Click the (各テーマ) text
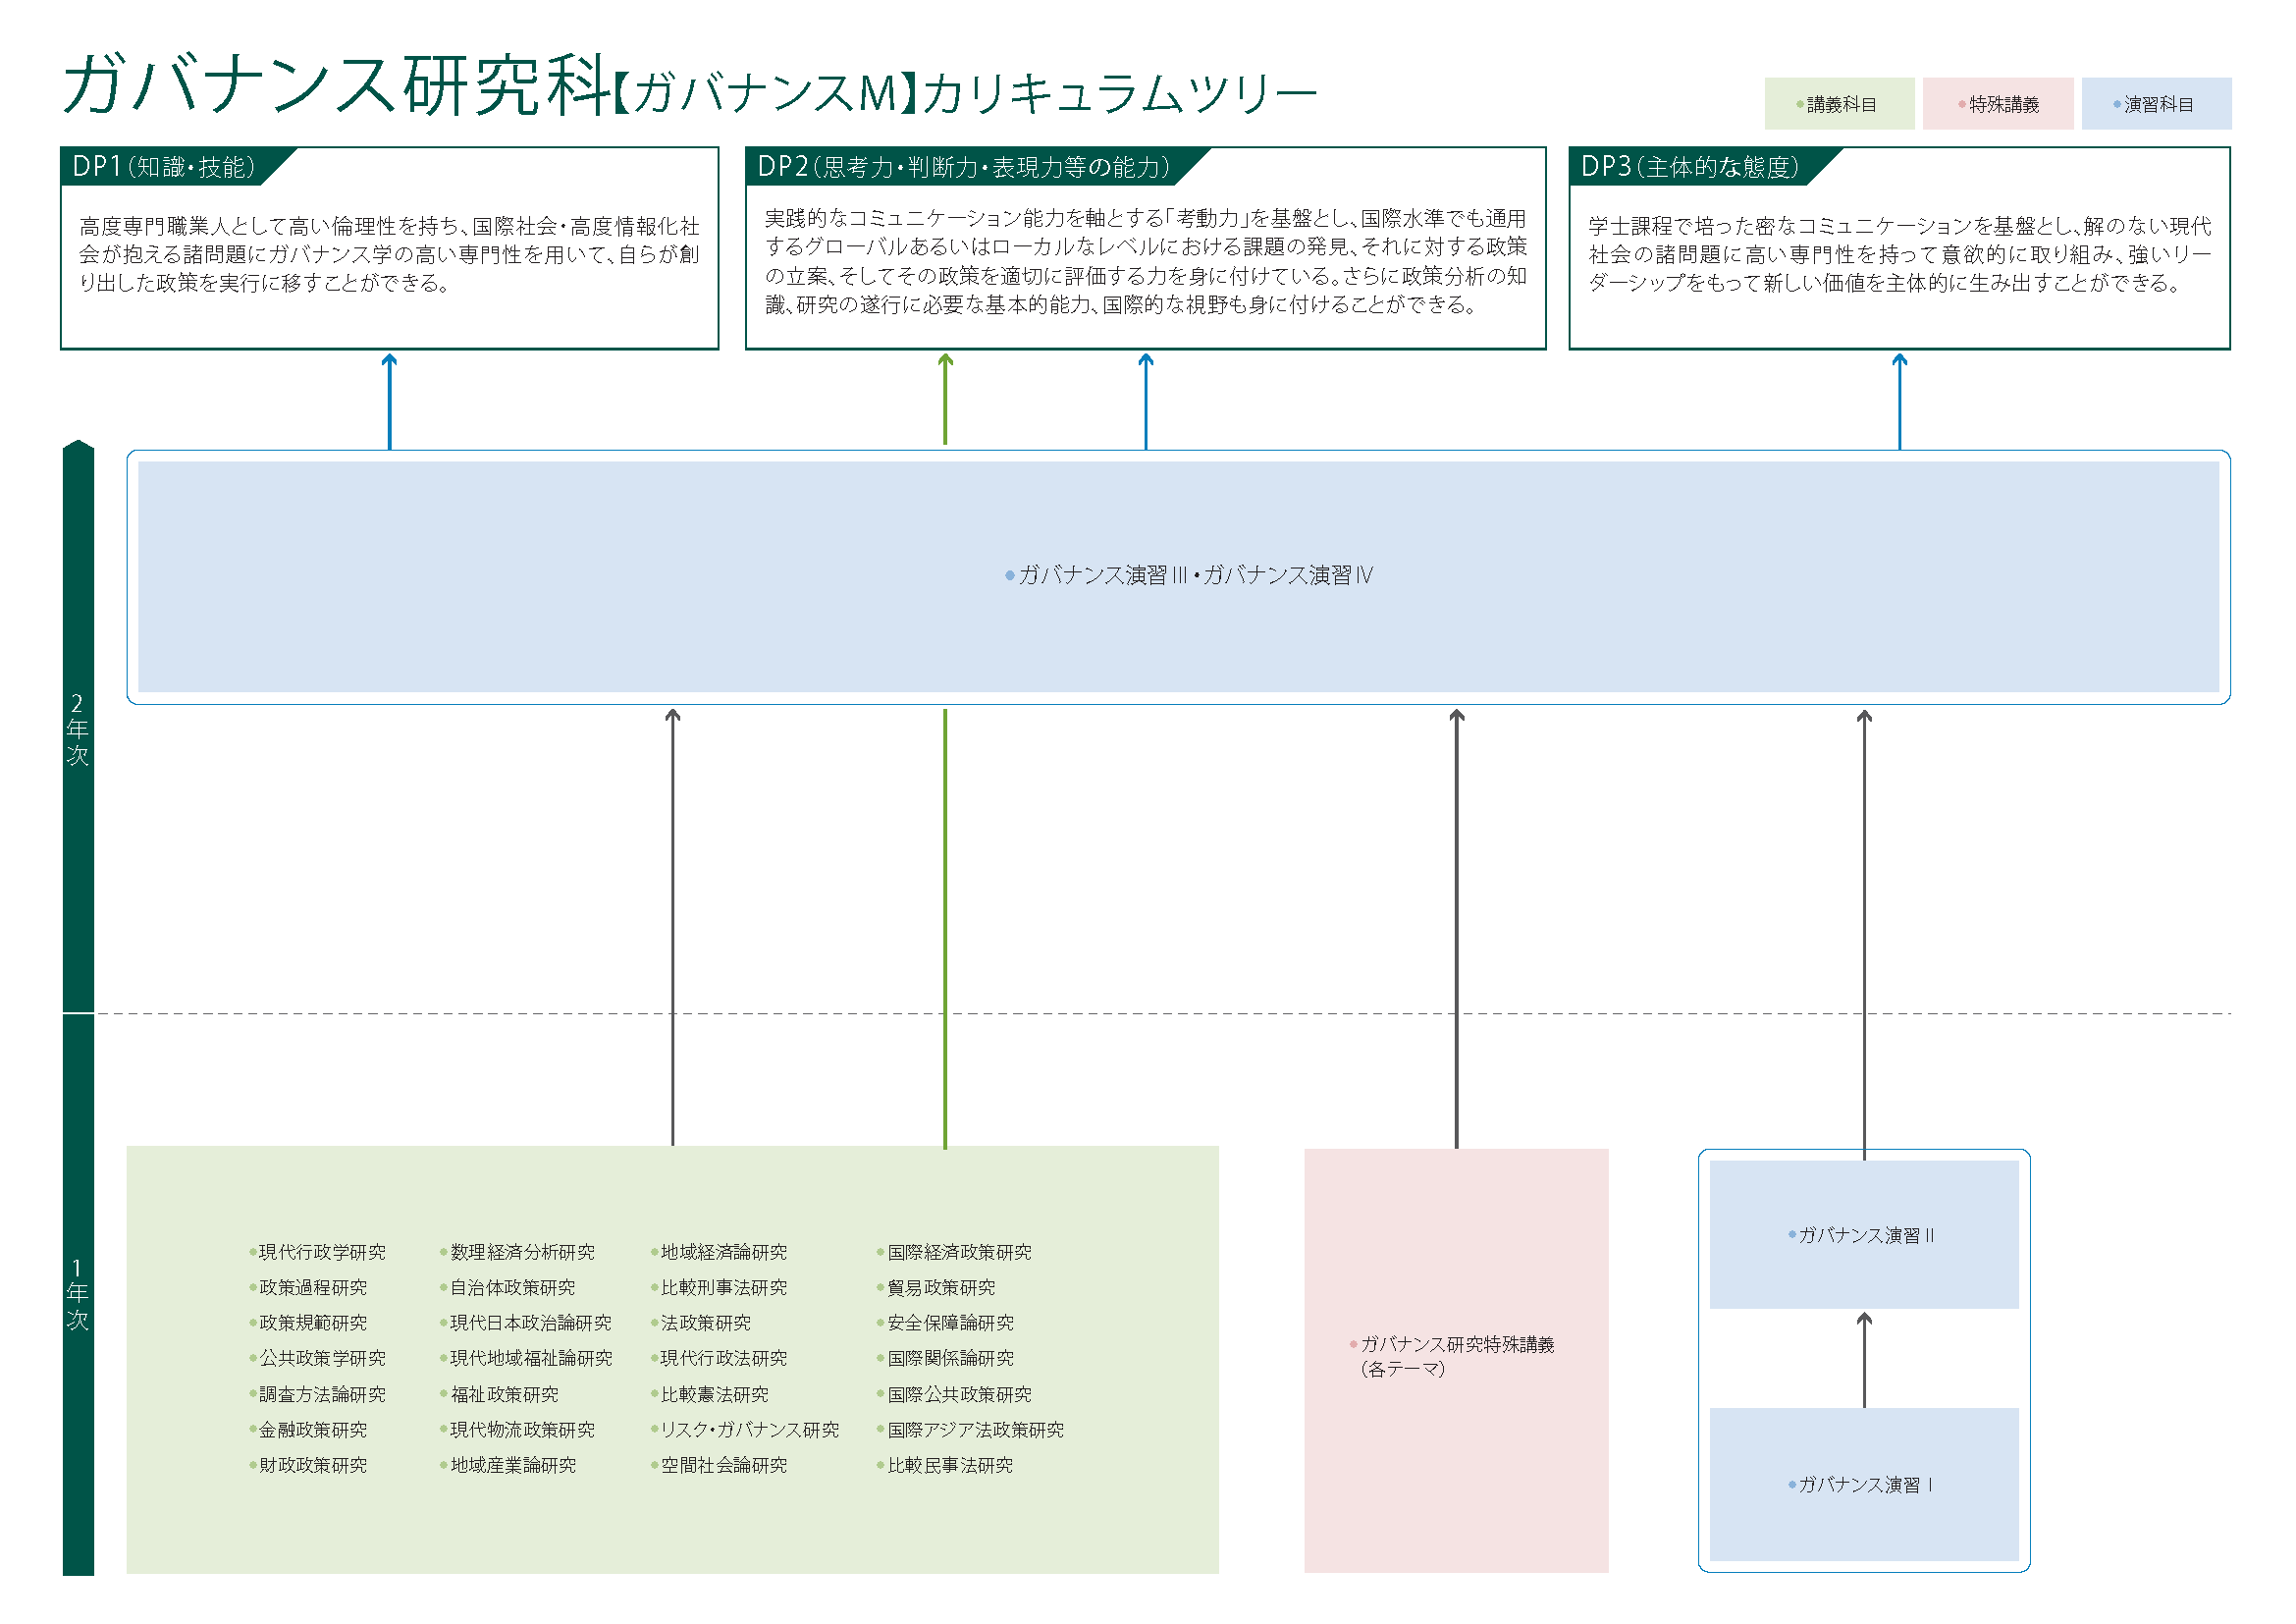 click(x=1403, y=1369)
